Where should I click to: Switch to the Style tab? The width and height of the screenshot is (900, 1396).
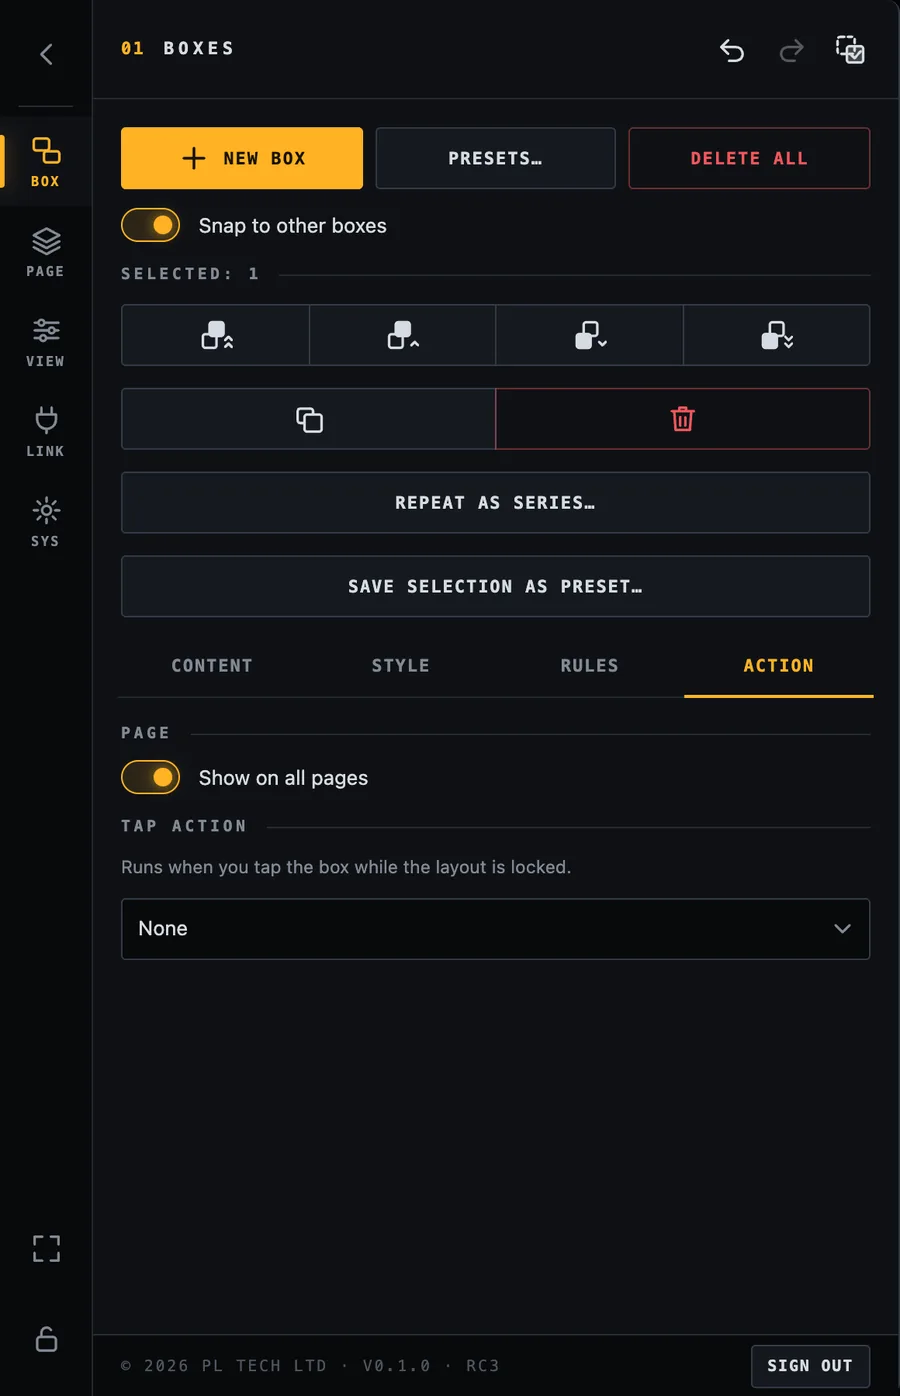point(401,666)
